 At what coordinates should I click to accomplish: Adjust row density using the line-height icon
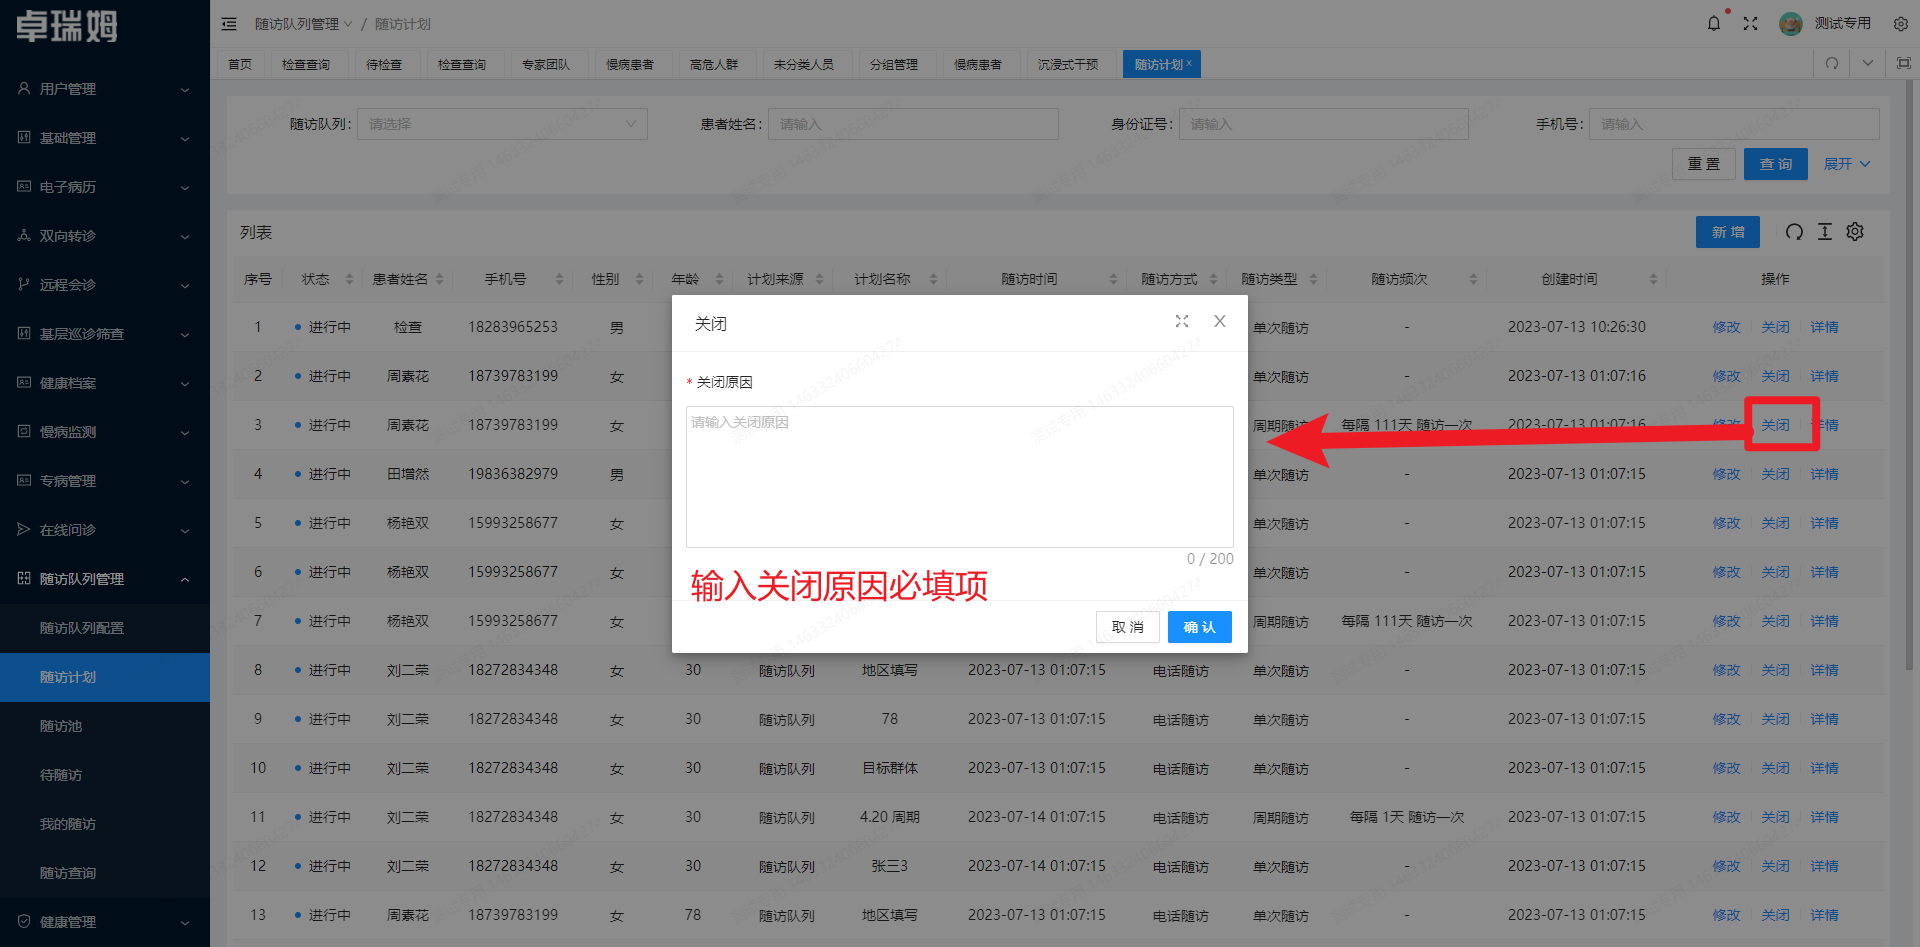[1824, 231]
